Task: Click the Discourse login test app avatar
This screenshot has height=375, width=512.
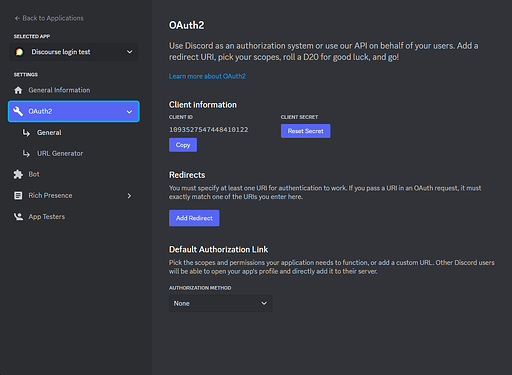Action: 19,52
